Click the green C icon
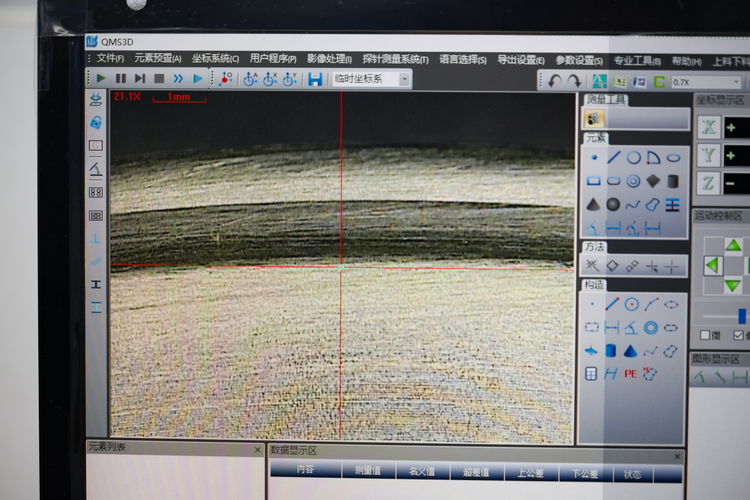Screen dimensions: 750x500 pyautogui.click(x=660, y=82)
